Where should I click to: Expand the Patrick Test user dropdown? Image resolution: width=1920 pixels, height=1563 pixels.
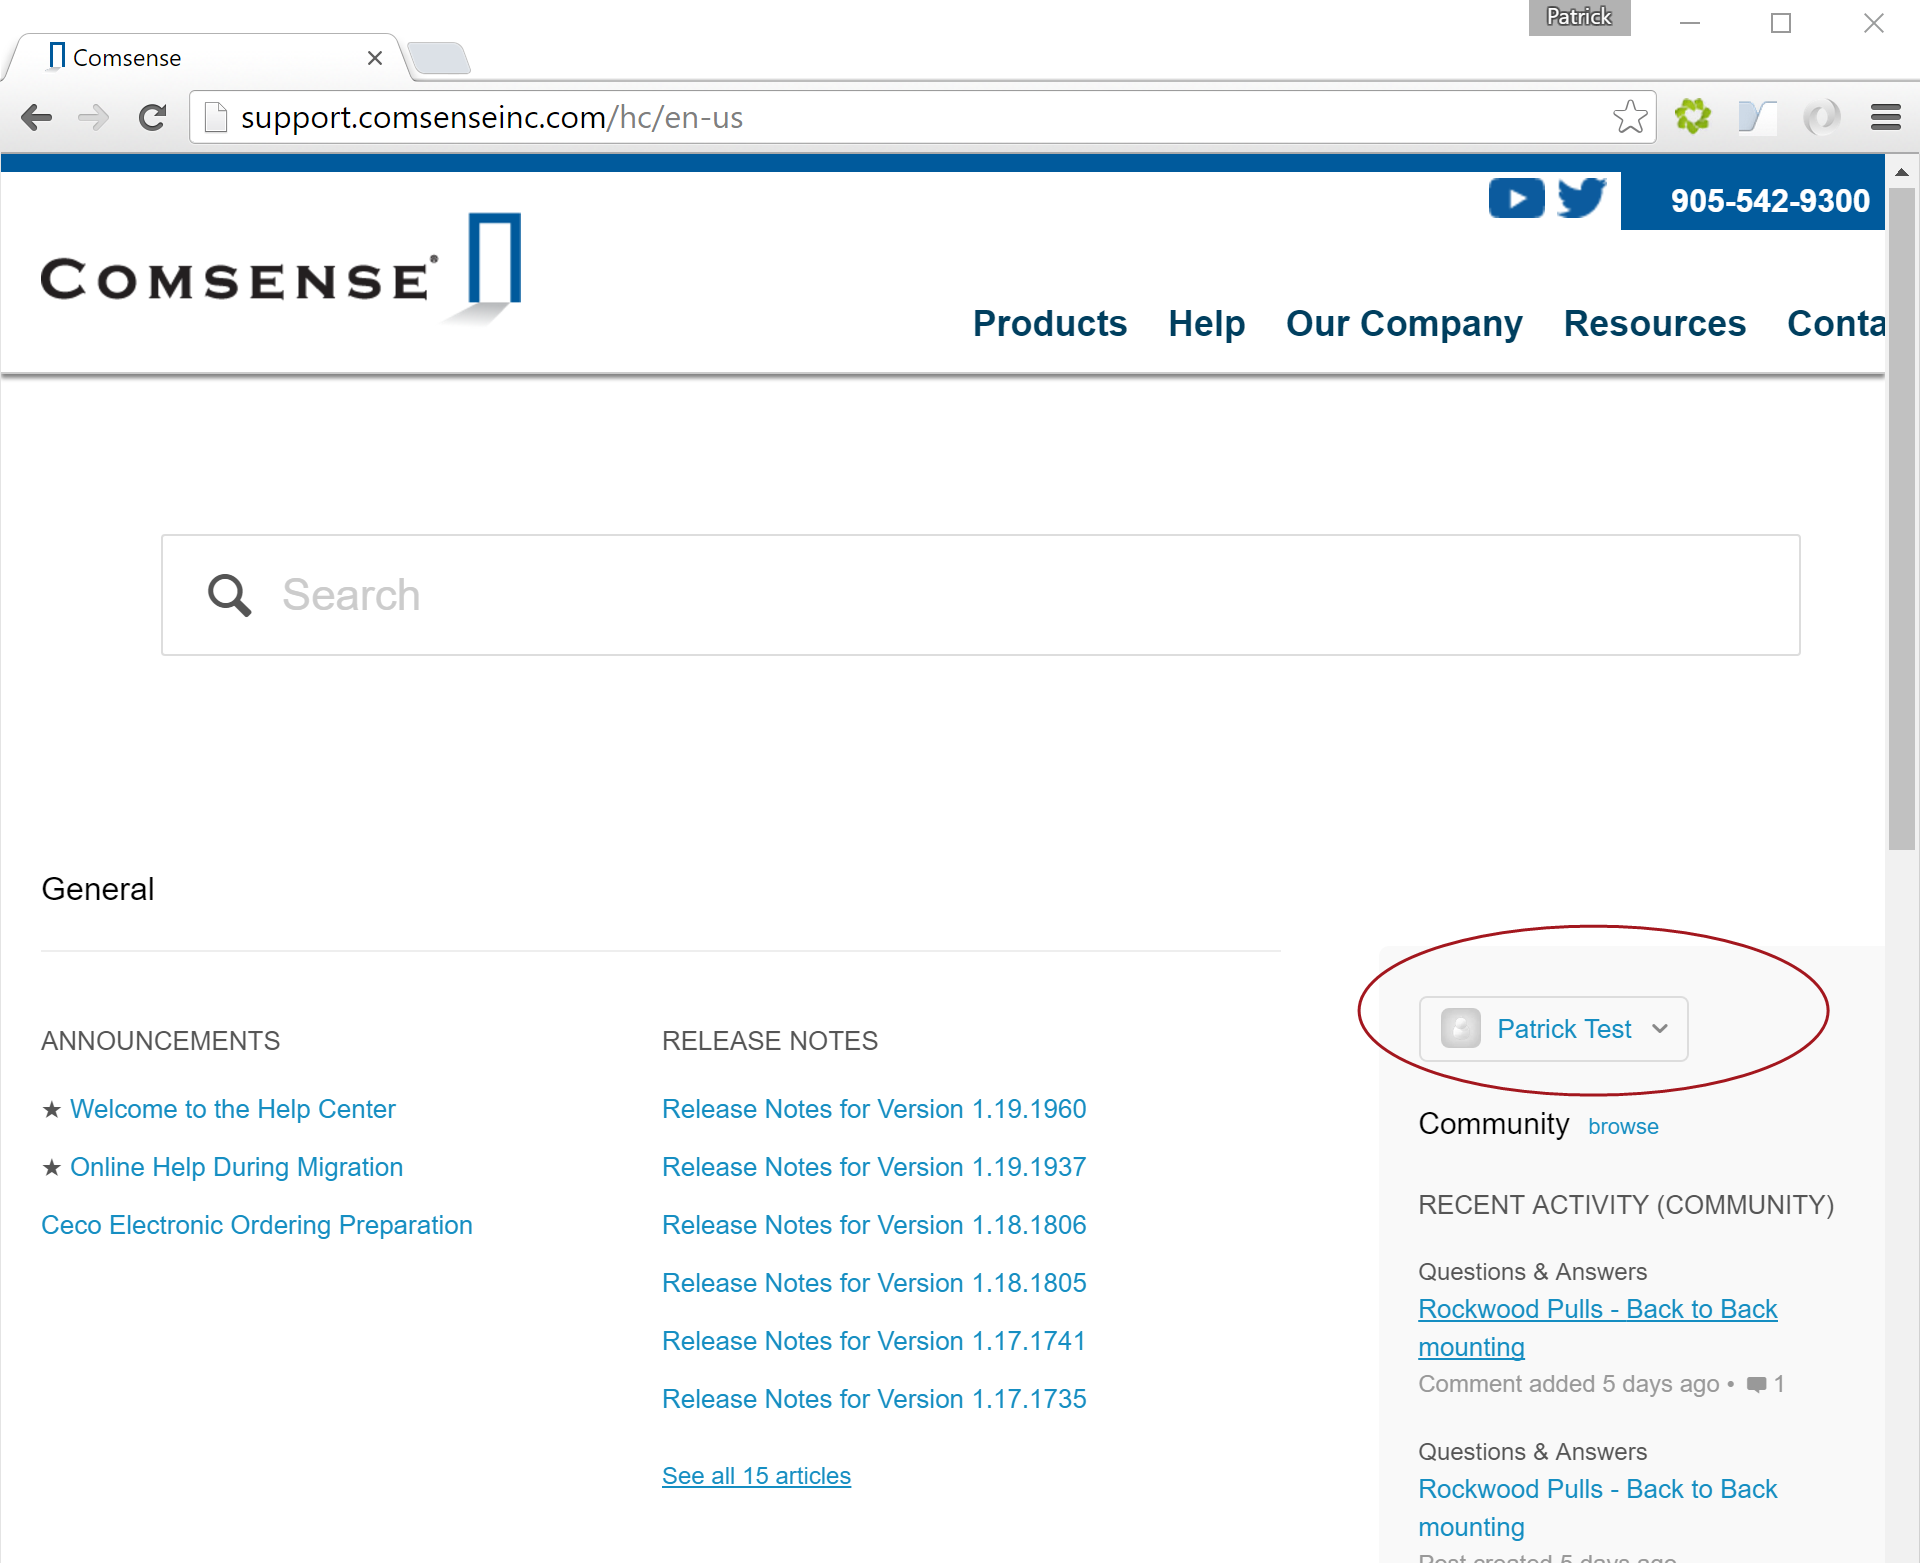[x=1553, y=1028]
